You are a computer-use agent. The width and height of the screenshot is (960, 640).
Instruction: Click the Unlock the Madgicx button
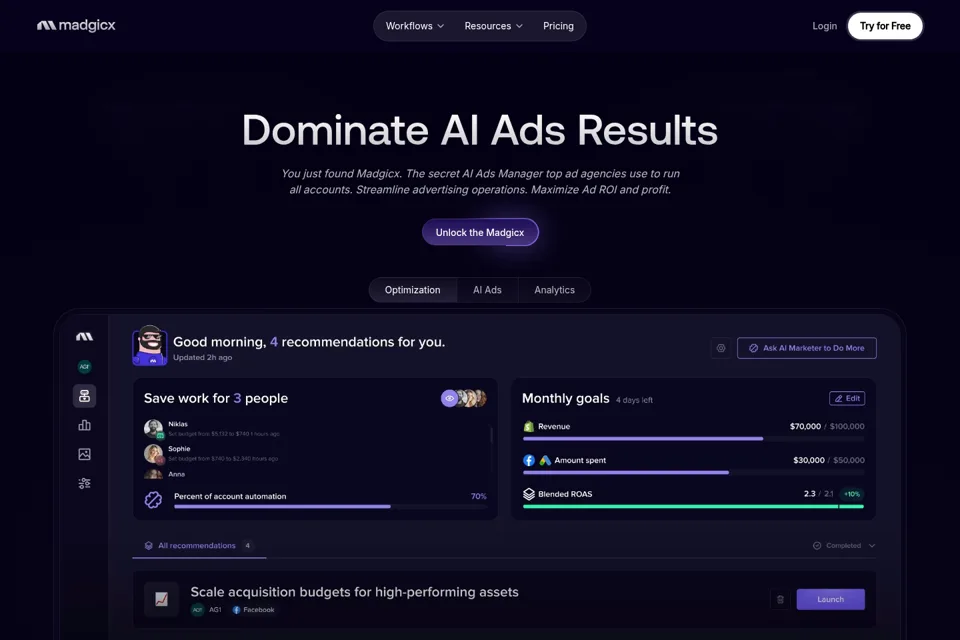[480, 232]
